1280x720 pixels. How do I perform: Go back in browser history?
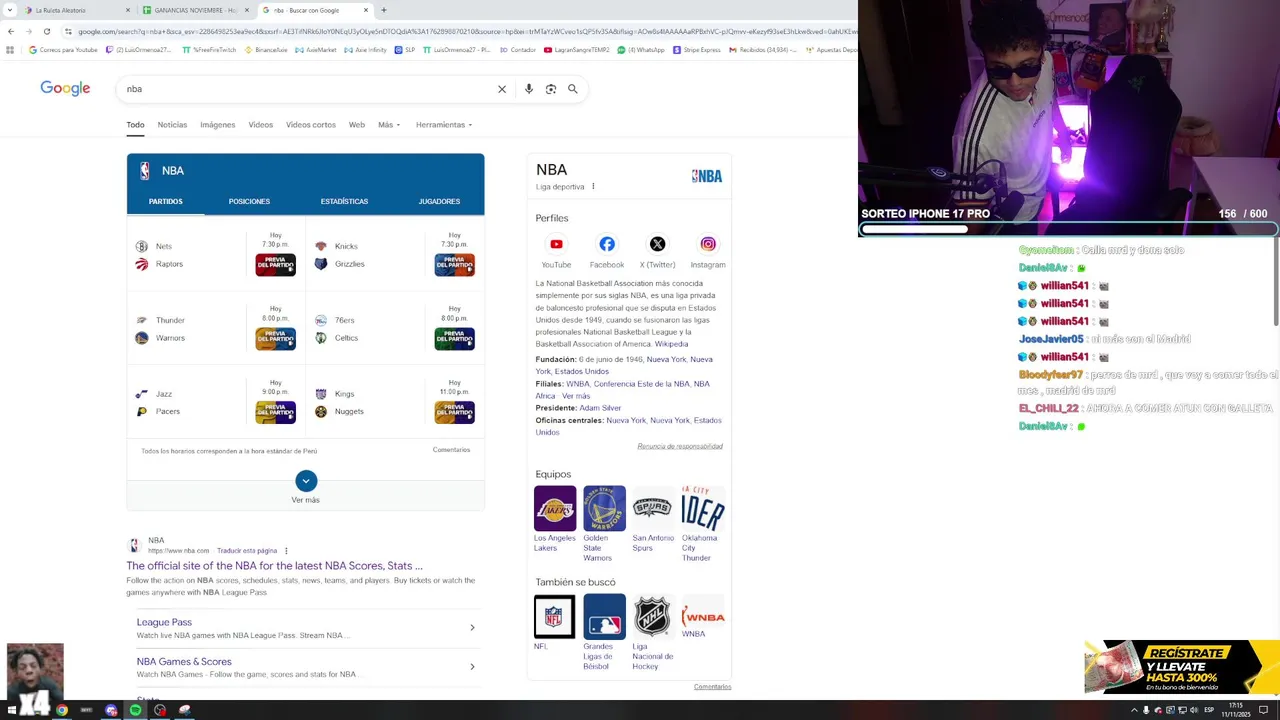11,31
